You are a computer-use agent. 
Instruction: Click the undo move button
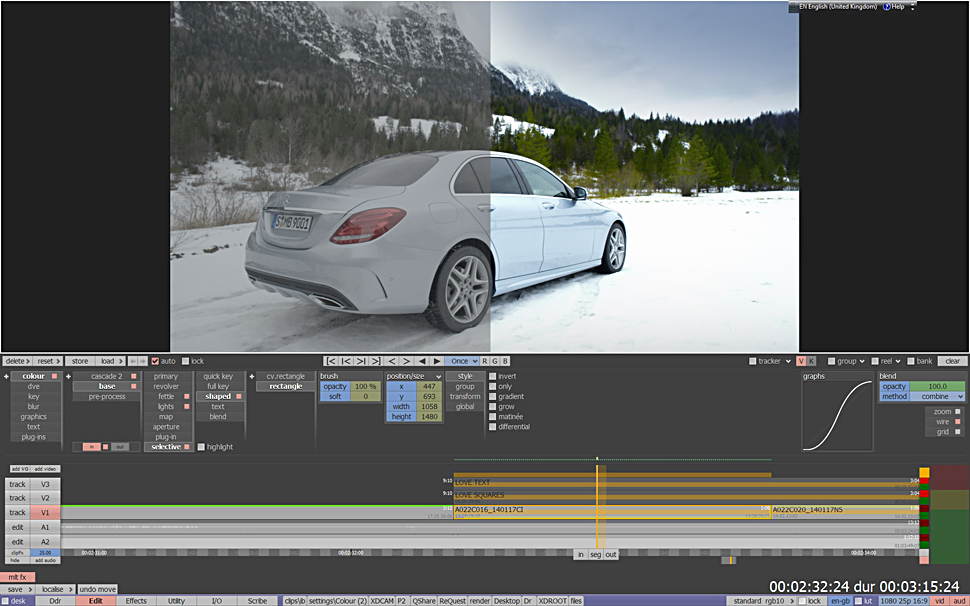click(97, 589)
